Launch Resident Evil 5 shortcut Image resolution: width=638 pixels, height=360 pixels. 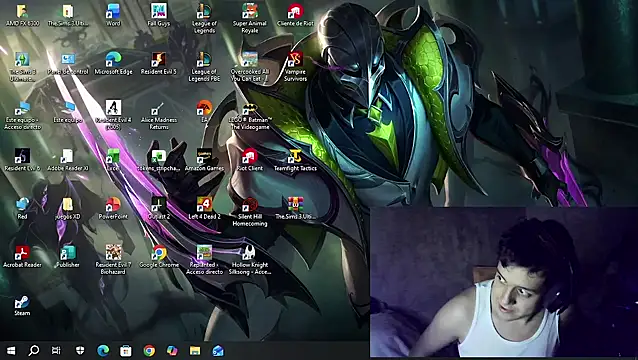click(x=159, y=63)
